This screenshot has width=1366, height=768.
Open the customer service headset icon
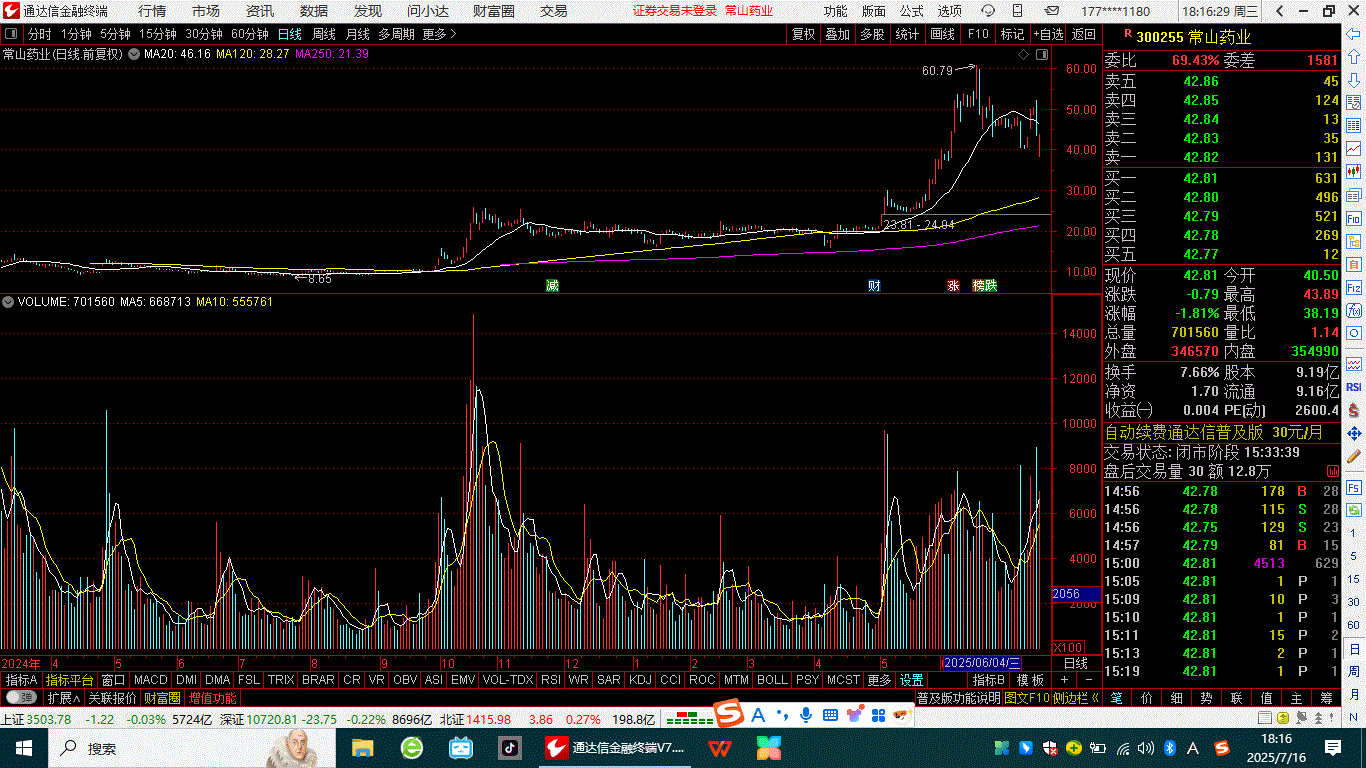(987, 11)
